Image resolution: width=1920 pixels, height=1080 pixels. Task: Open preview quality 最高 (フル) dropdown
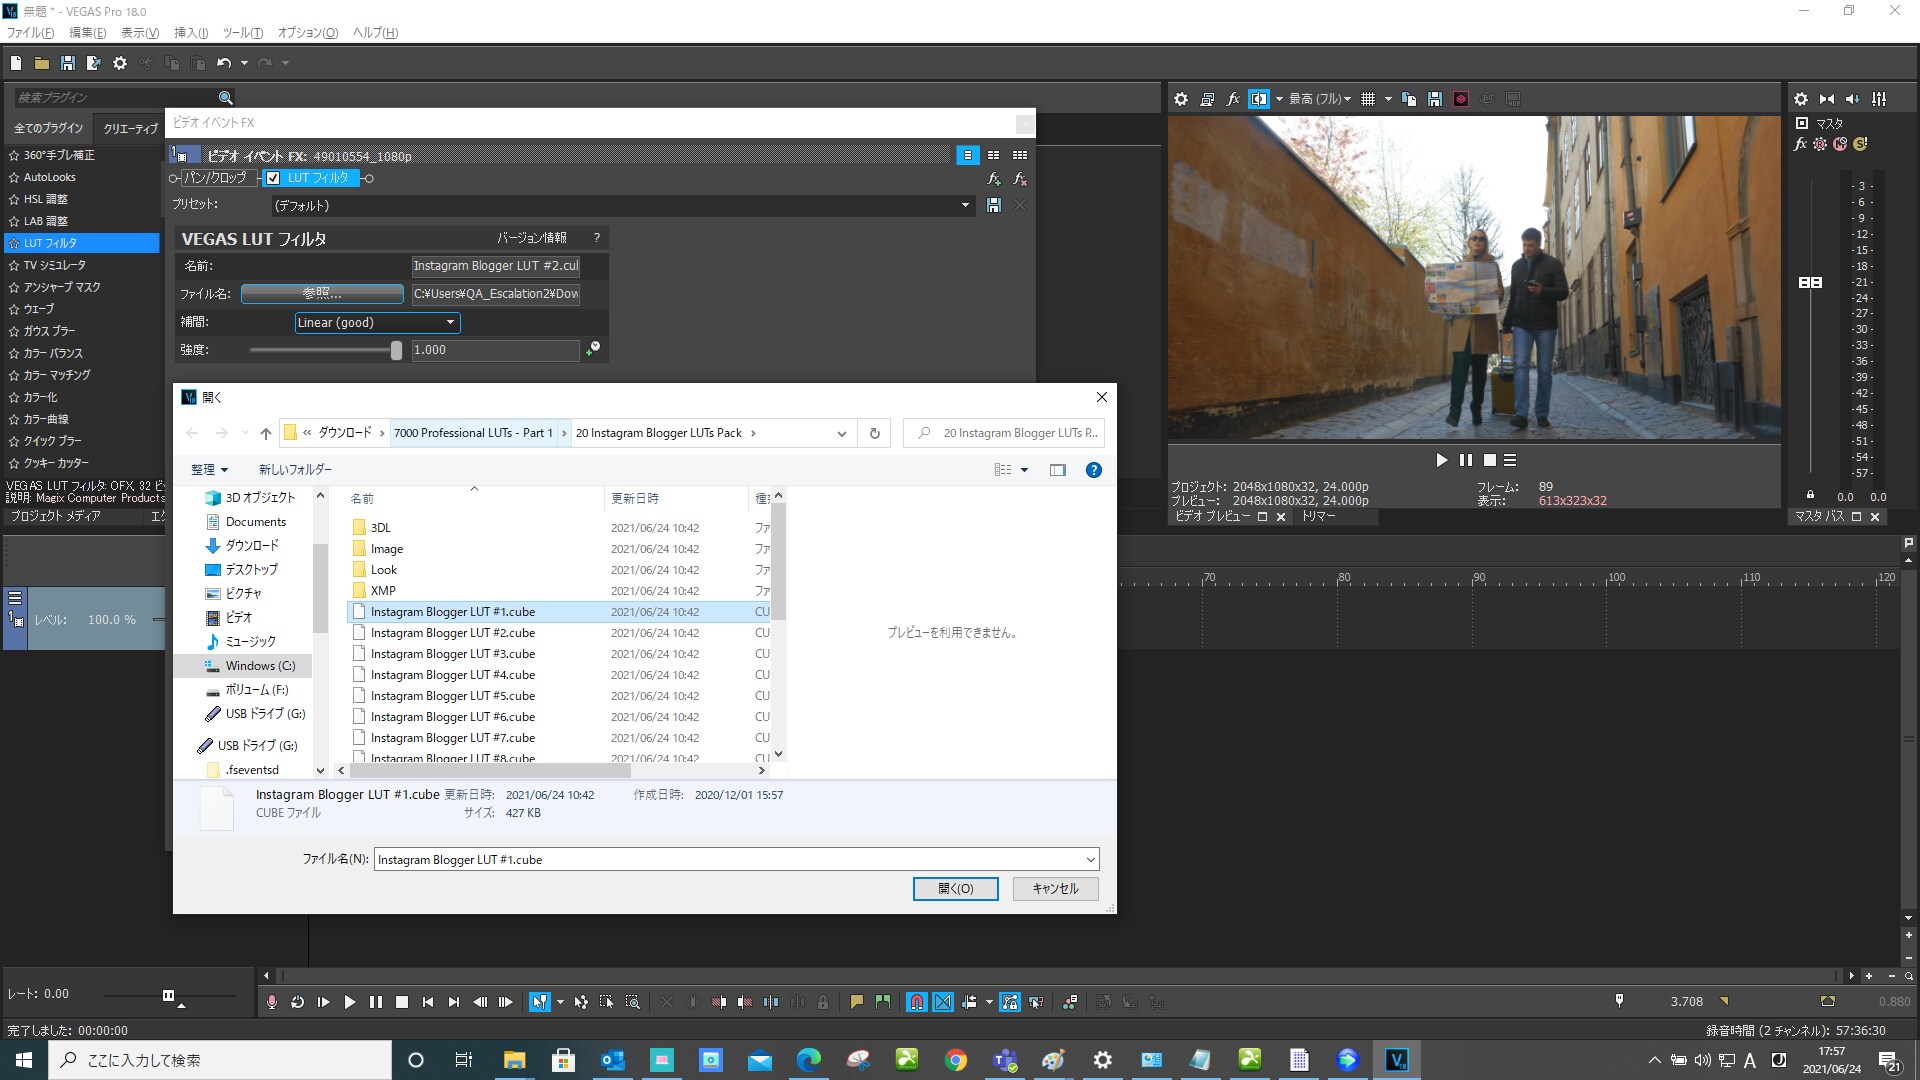coord(1320,99)
